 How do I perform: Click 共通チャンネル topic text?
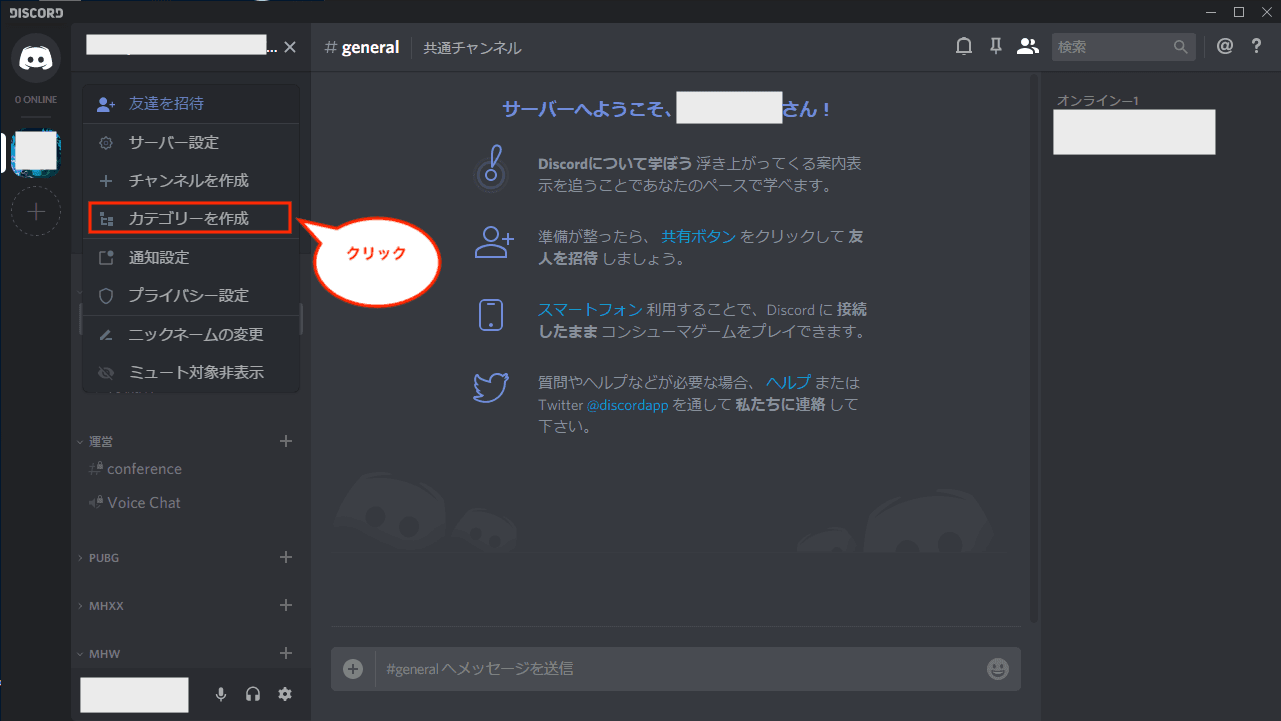click(472, 48)
